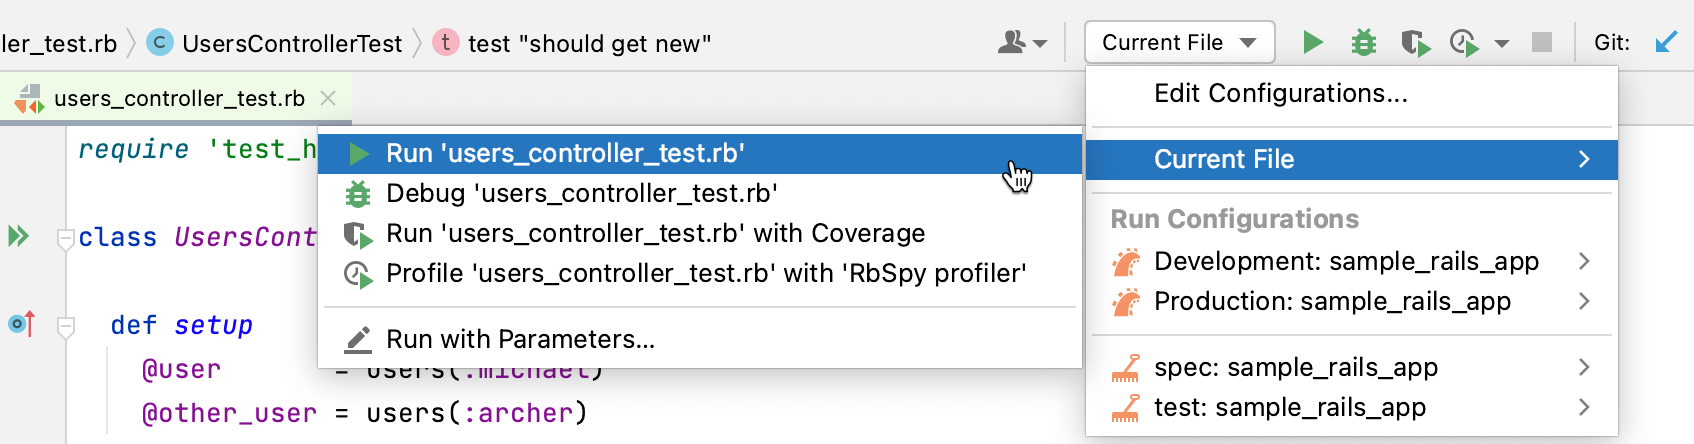Click the Profile toolbar icon
1694x444 pixels.
1464,43
